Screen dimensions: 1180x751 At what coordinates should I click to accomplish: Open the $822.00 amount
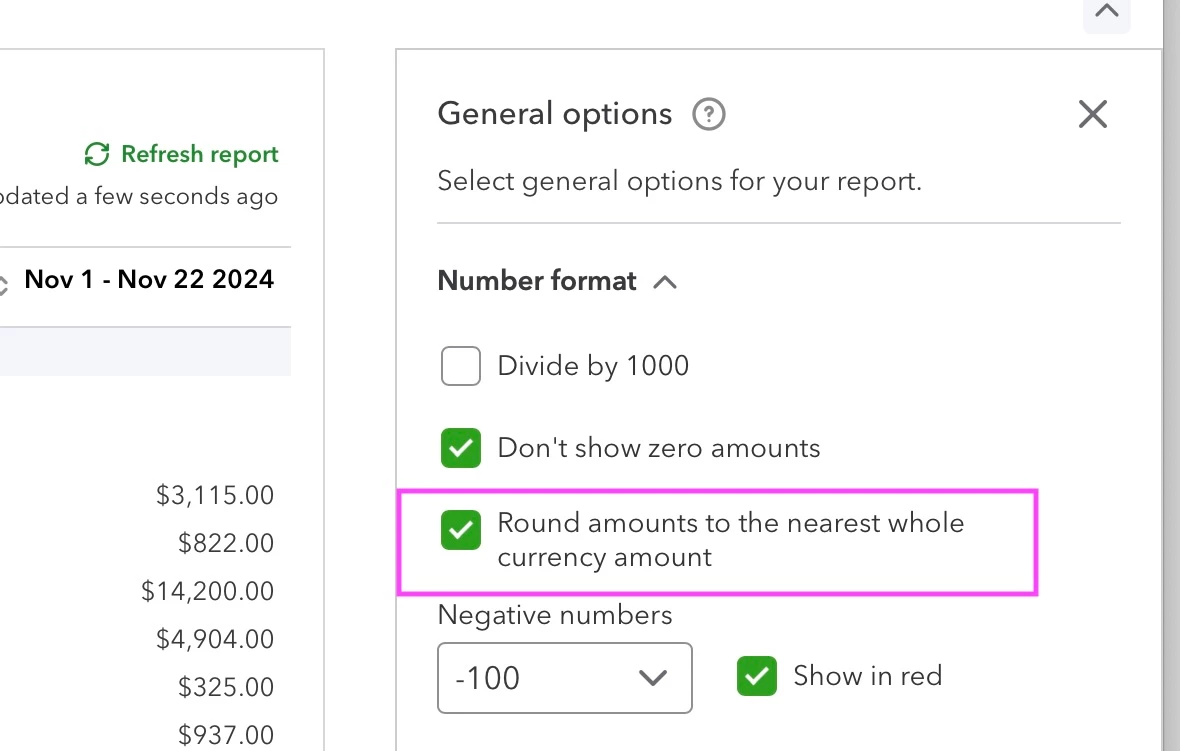226,543
